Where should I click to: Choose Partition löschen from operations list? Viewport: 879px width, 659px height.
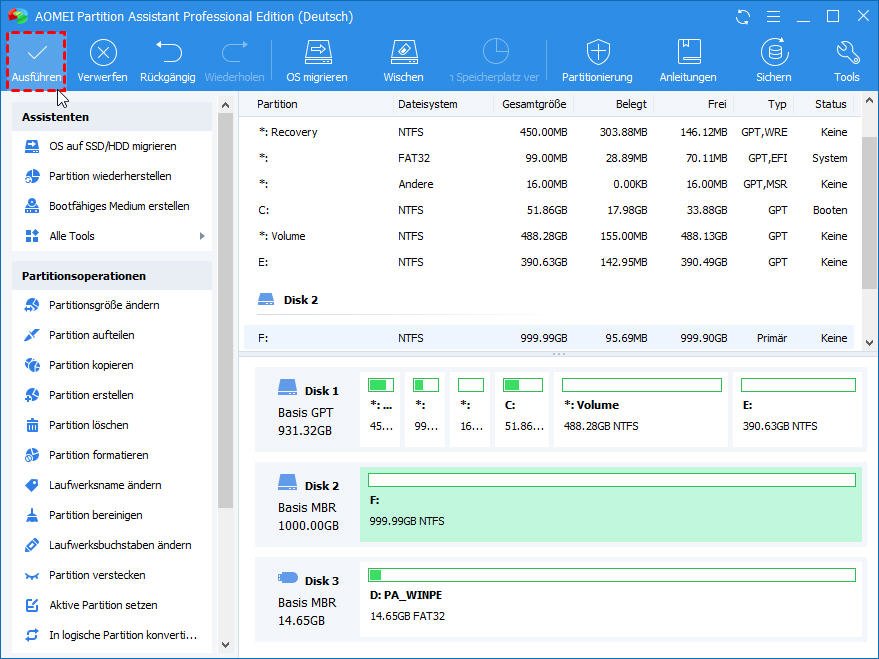pos(88,425)
